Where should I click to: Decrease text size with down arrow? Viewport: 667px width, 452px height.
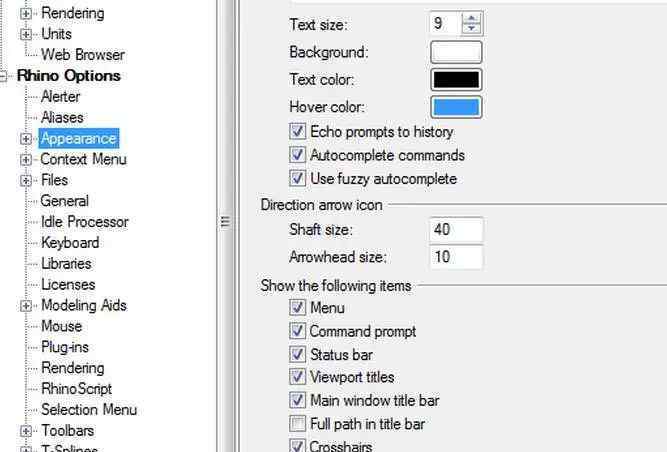pyautogui.click(x=471, y=28)
